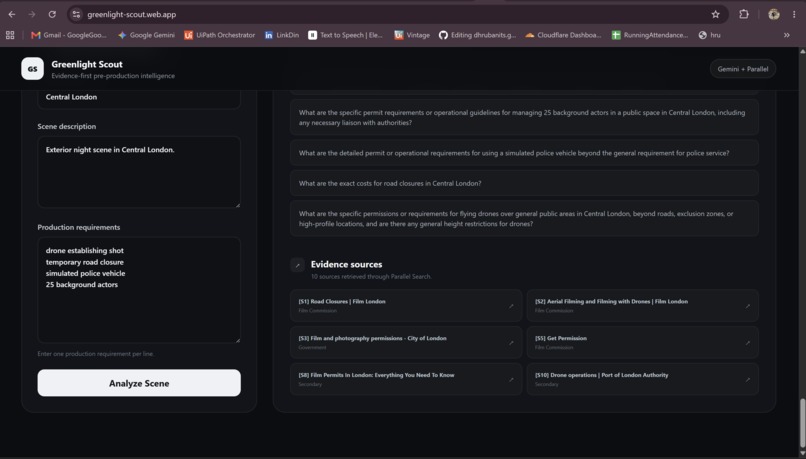
Task: Click the Evidence sources section icon
Action: 298,265
